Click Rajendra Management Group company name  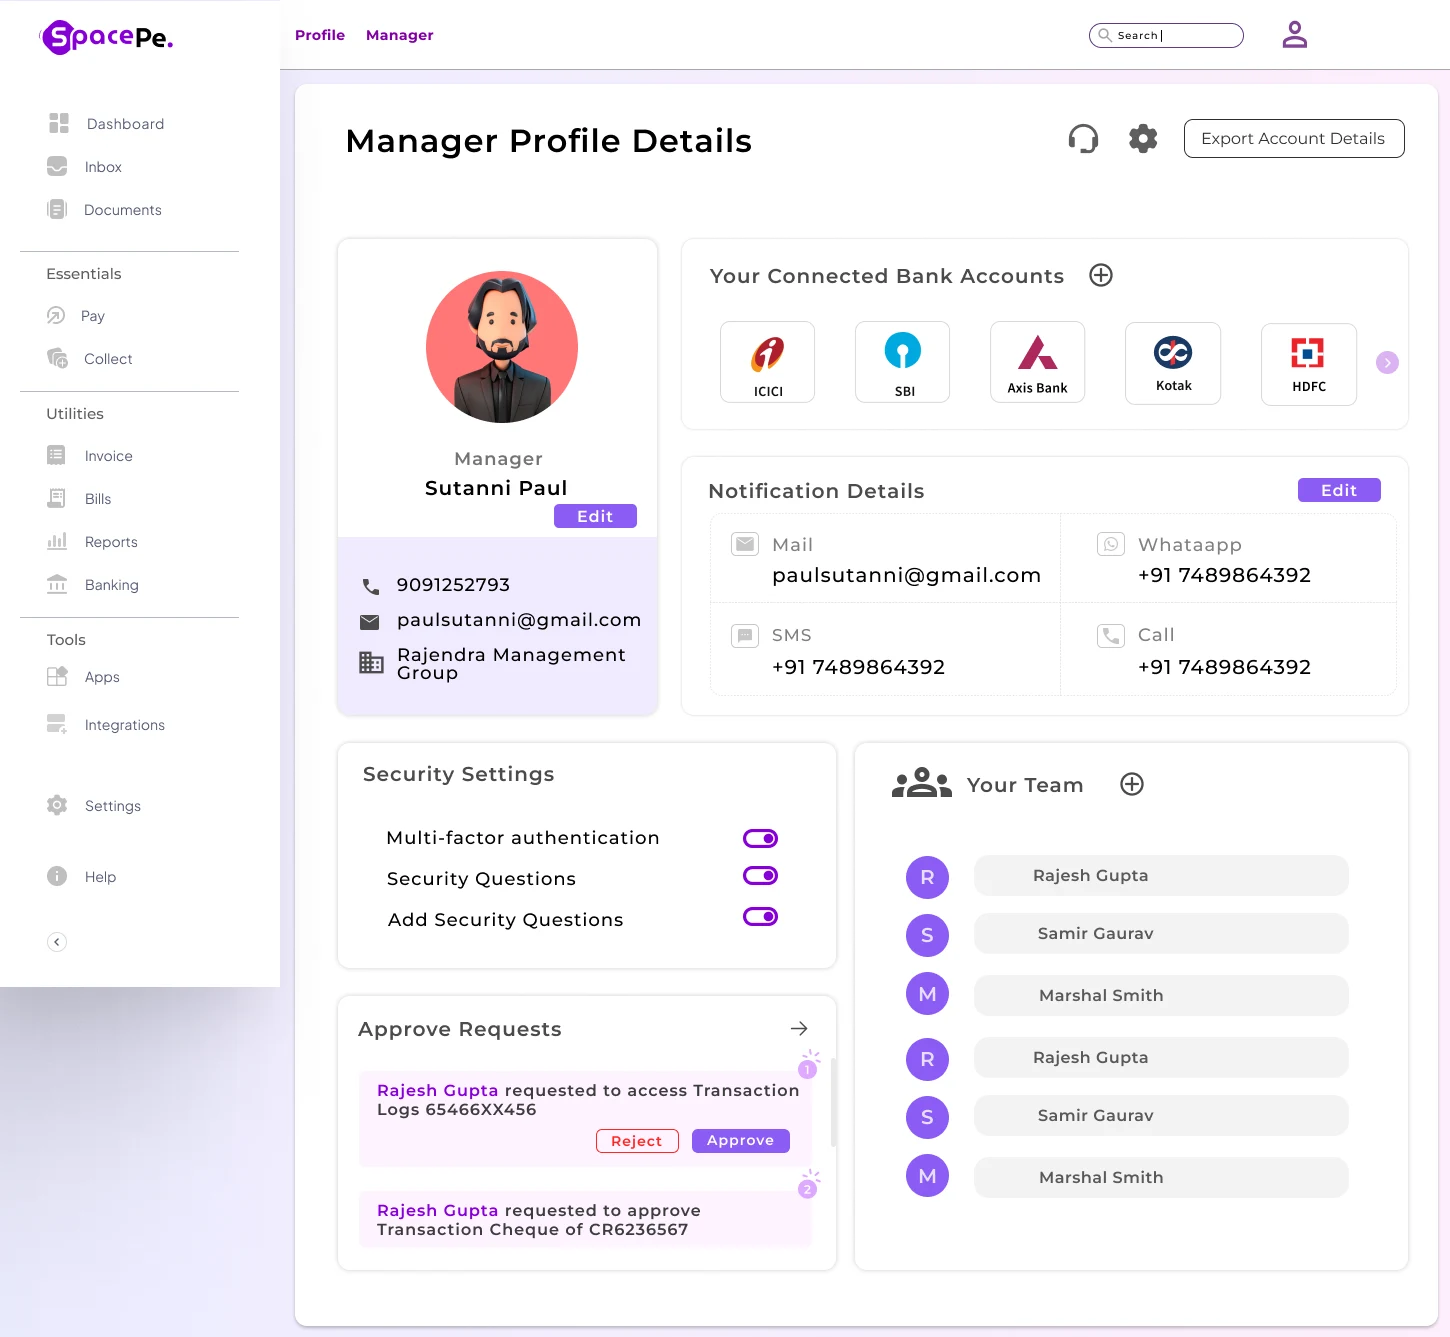coord(511,663)
